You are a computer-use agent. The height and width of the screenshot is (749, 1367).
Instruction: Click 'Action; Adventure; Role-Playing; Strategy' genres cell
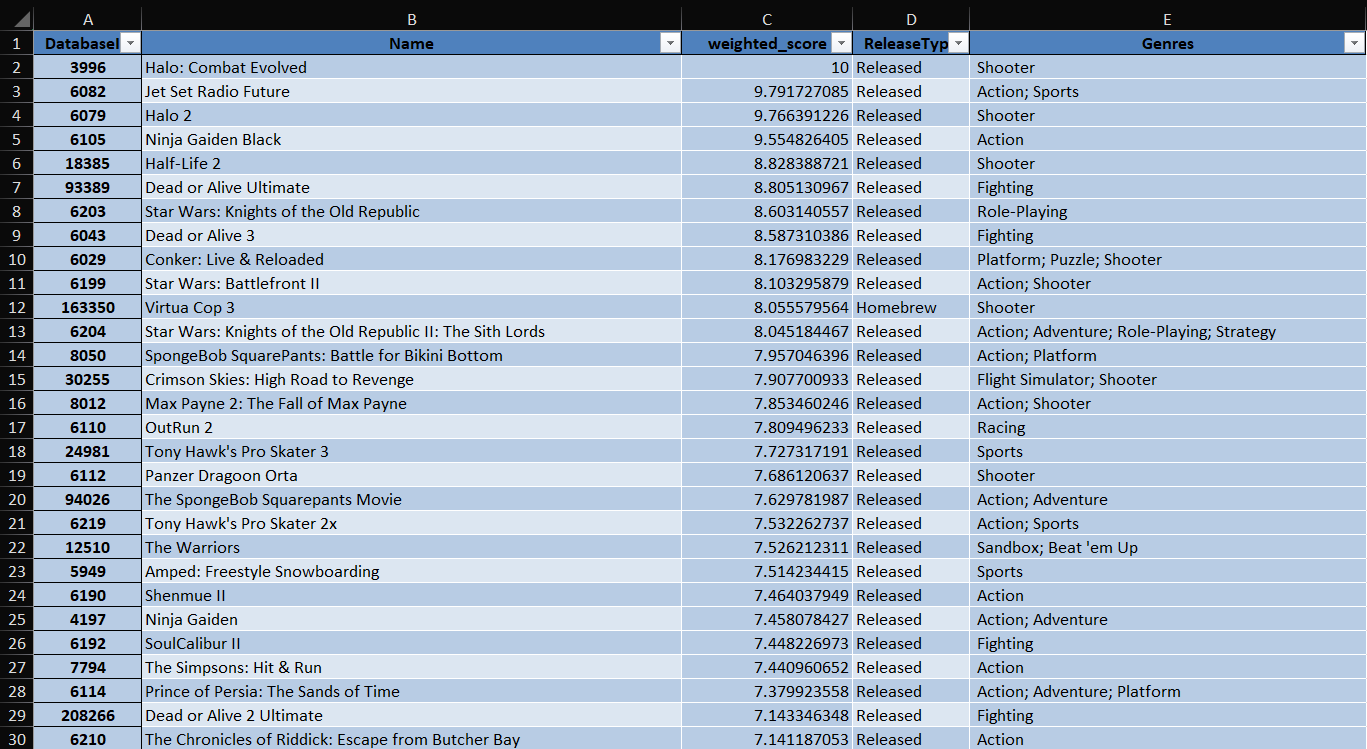1167,331
